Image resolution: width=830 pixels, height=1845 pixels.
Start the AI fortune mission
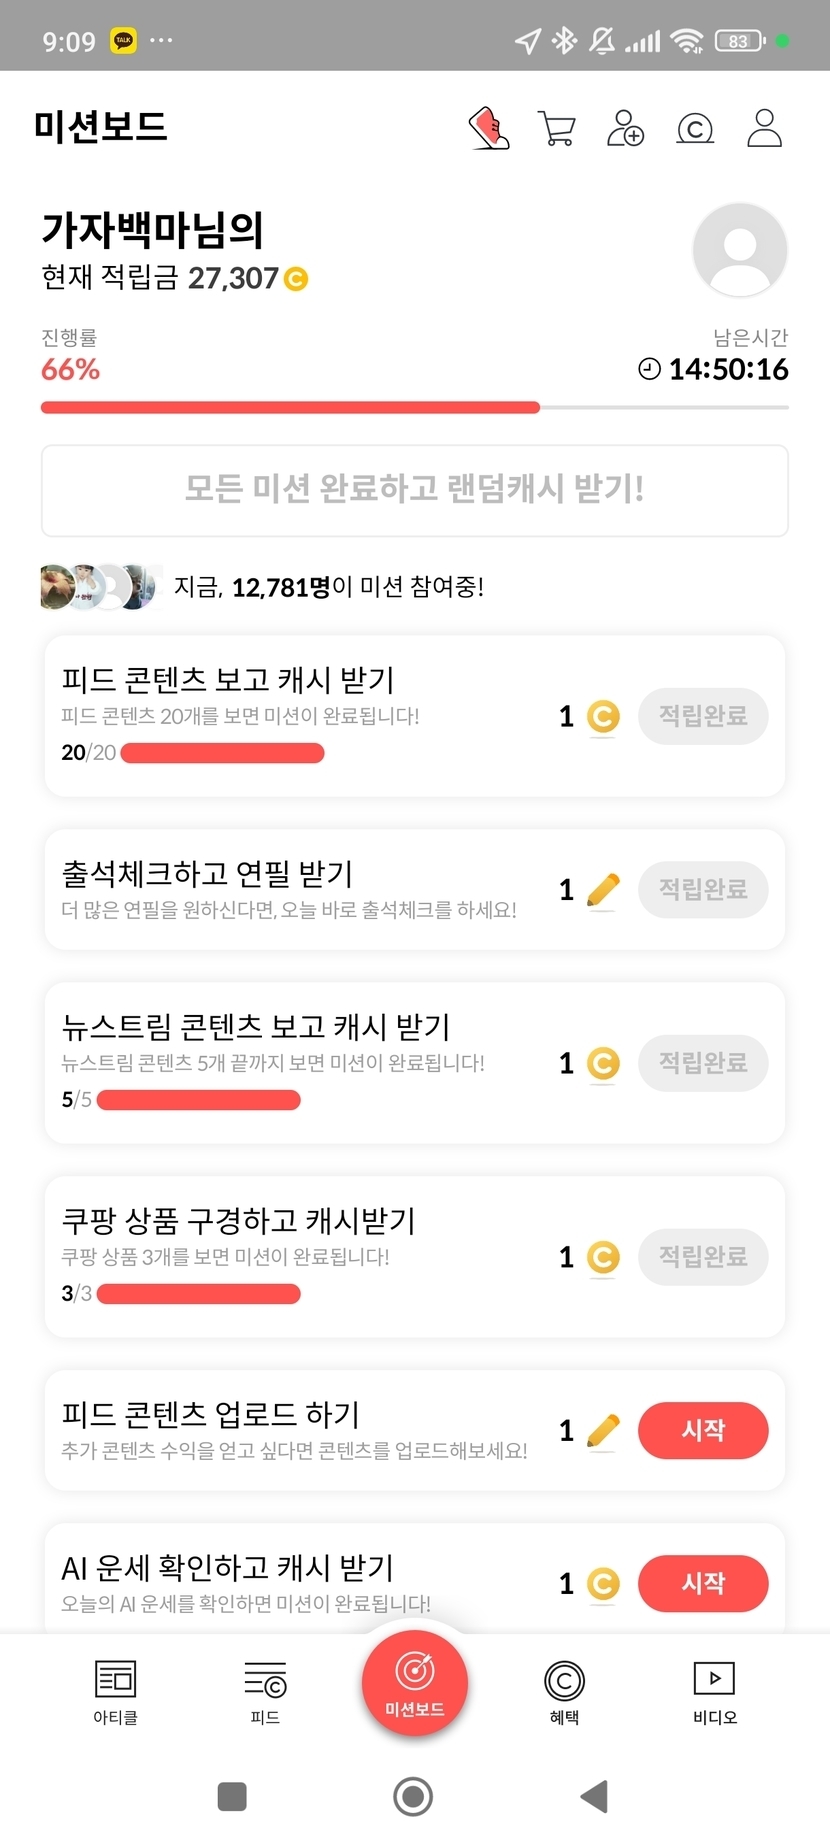pyautogui.click(x=702, y=1583)
